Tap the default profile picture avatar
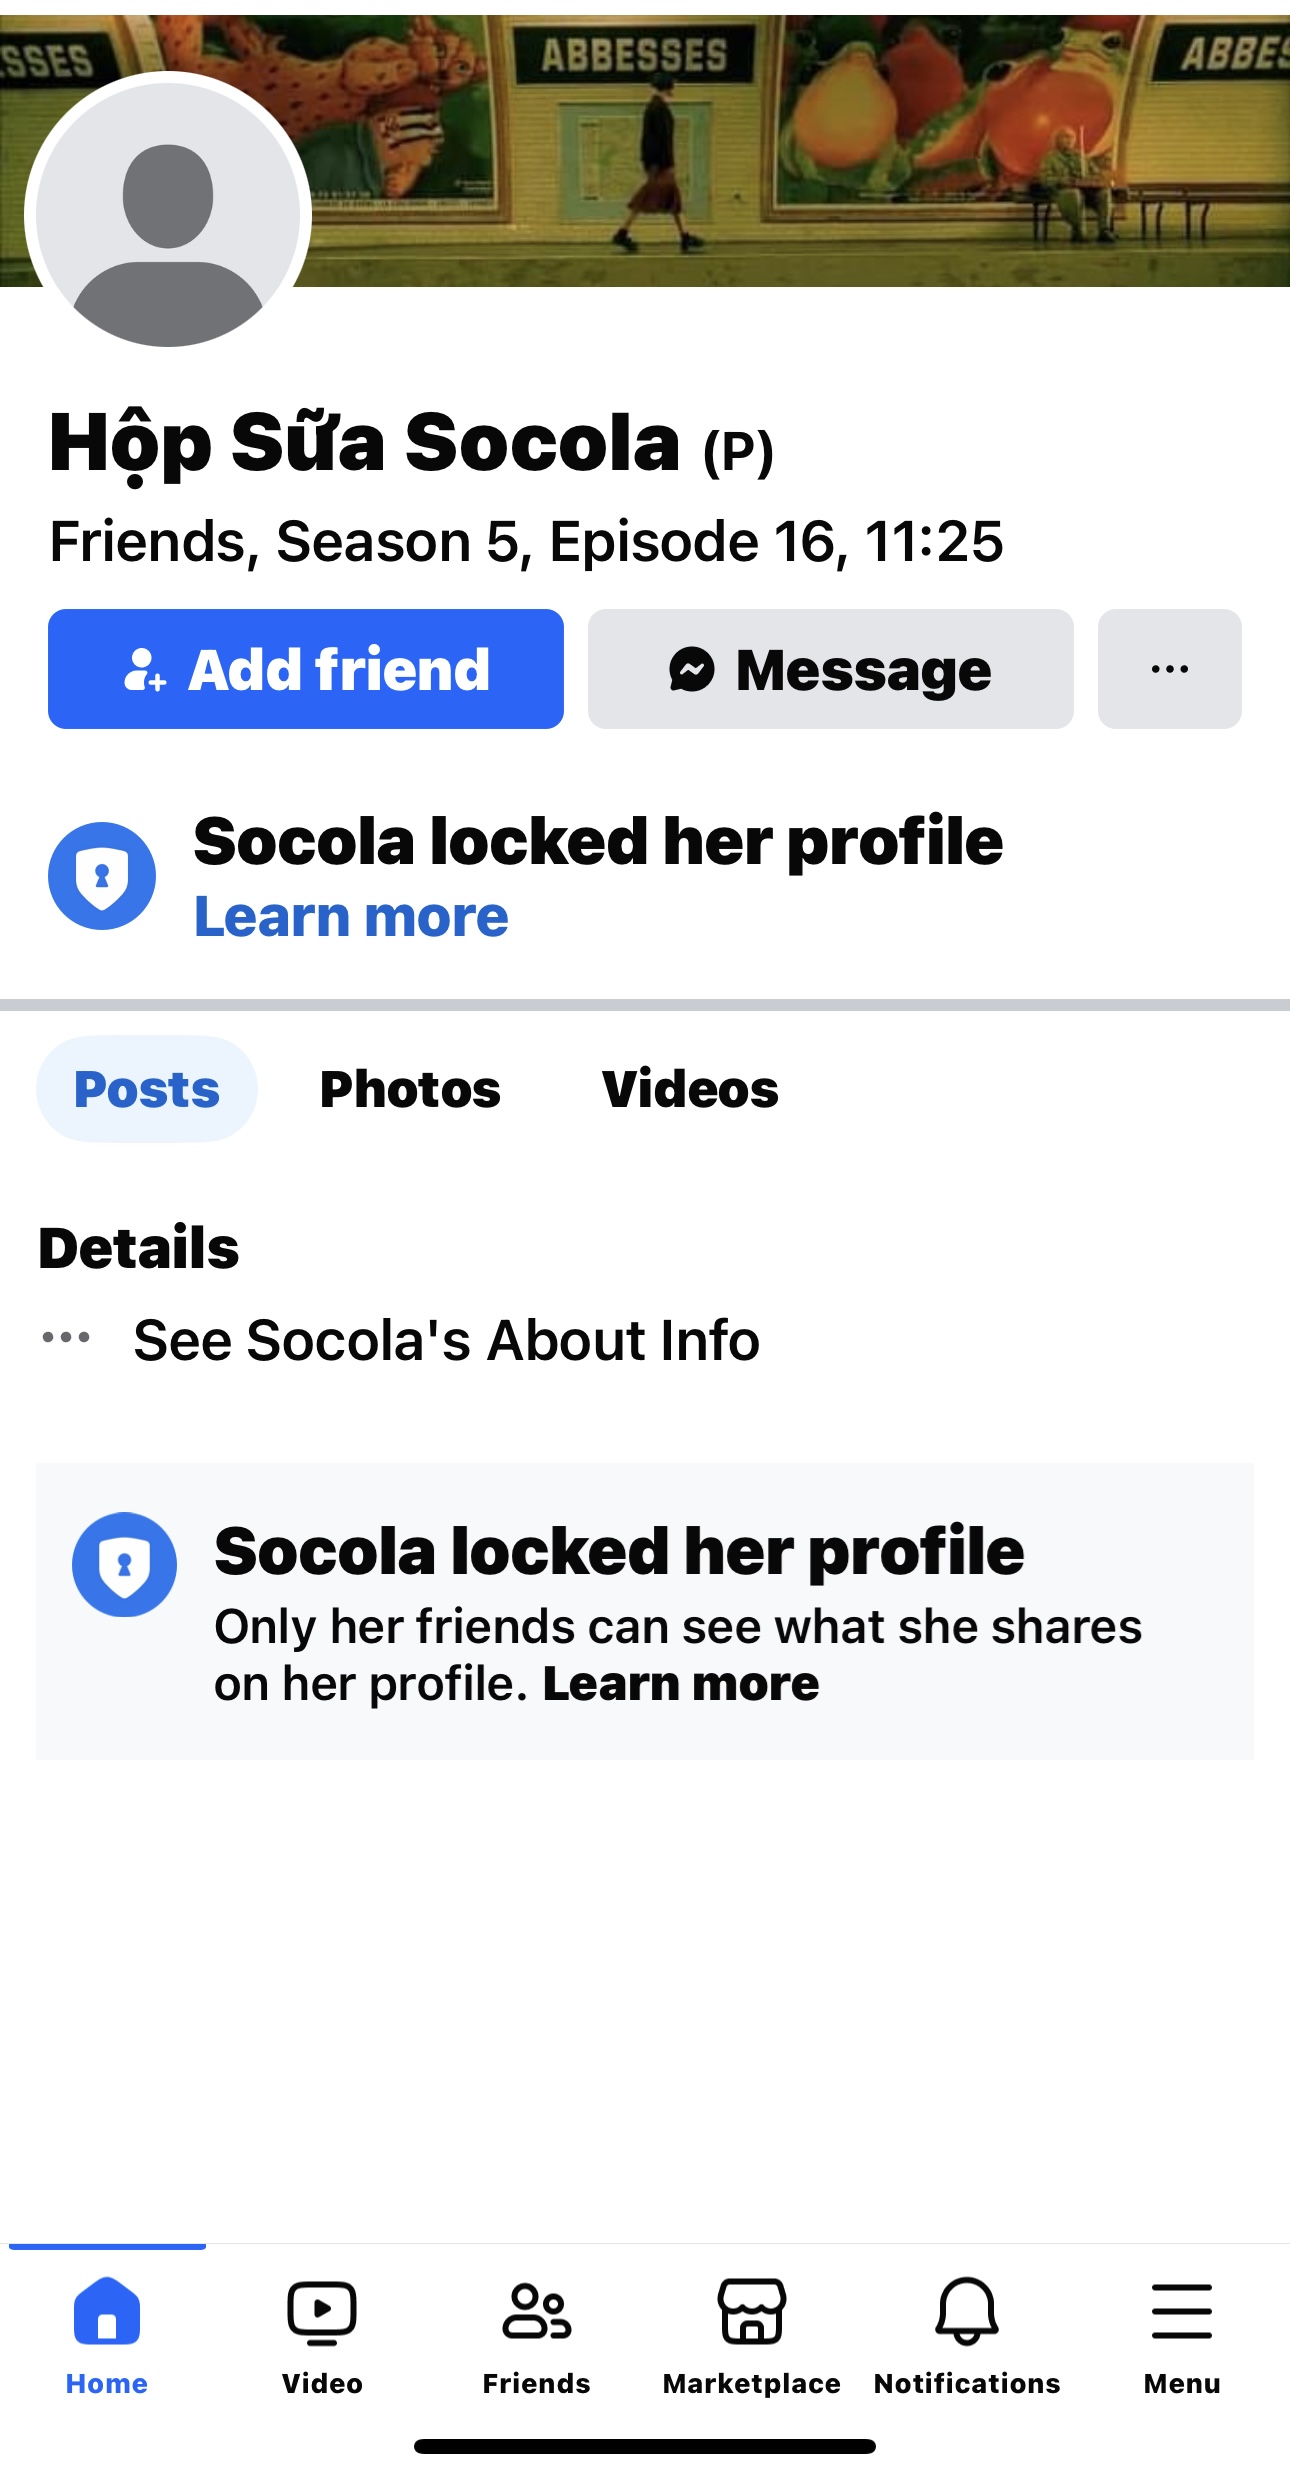The image size is (1290, 2478). pos(168,215)
